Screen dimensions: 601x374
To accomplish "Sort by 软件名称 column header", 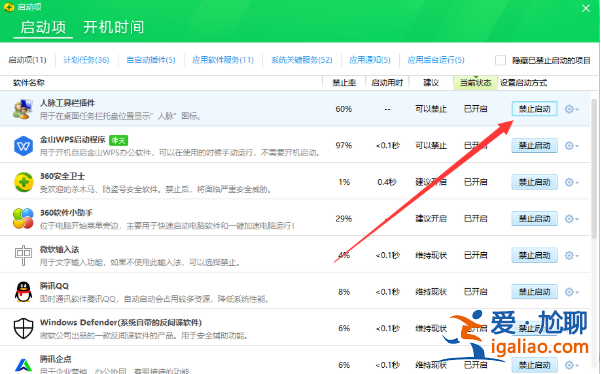I will pos(29,83).
